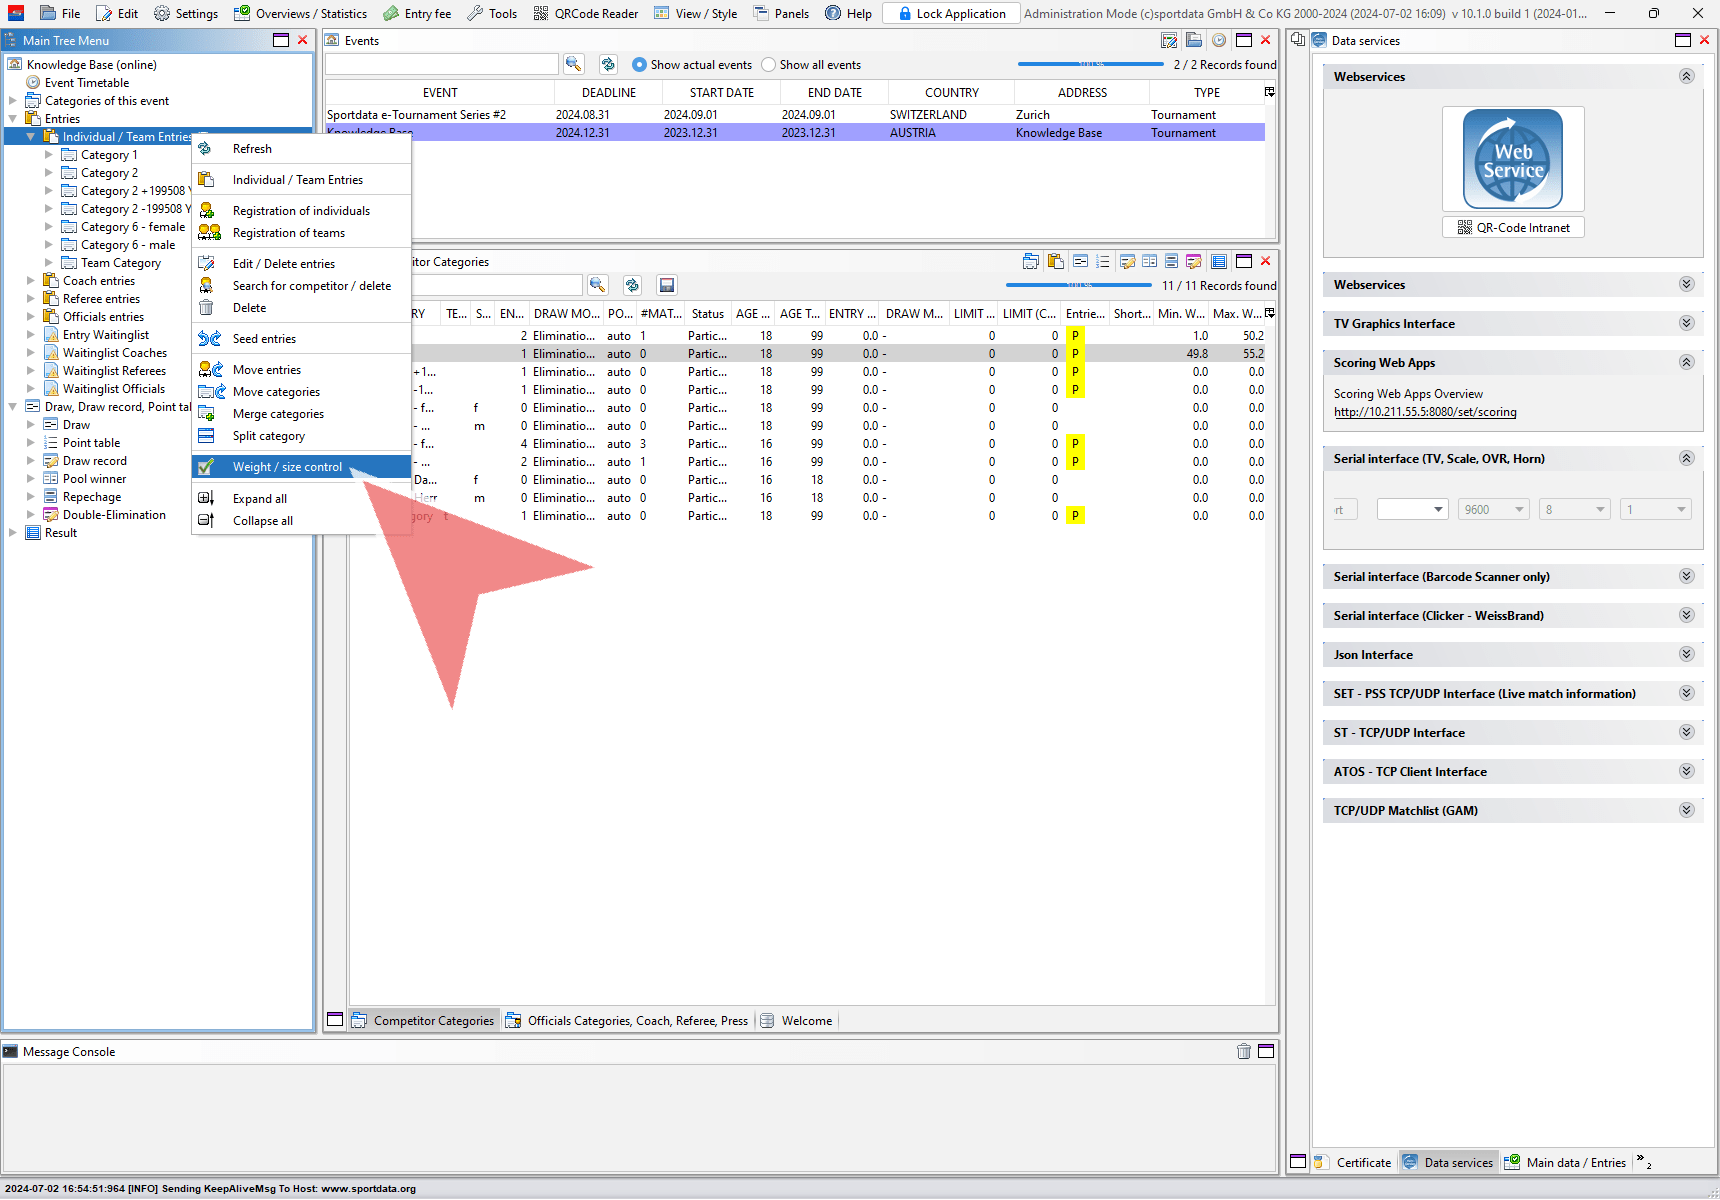Select 'Seed entries' from the context menu
This screenshot has width=1720, height=1200.
(x=264, y=339)
